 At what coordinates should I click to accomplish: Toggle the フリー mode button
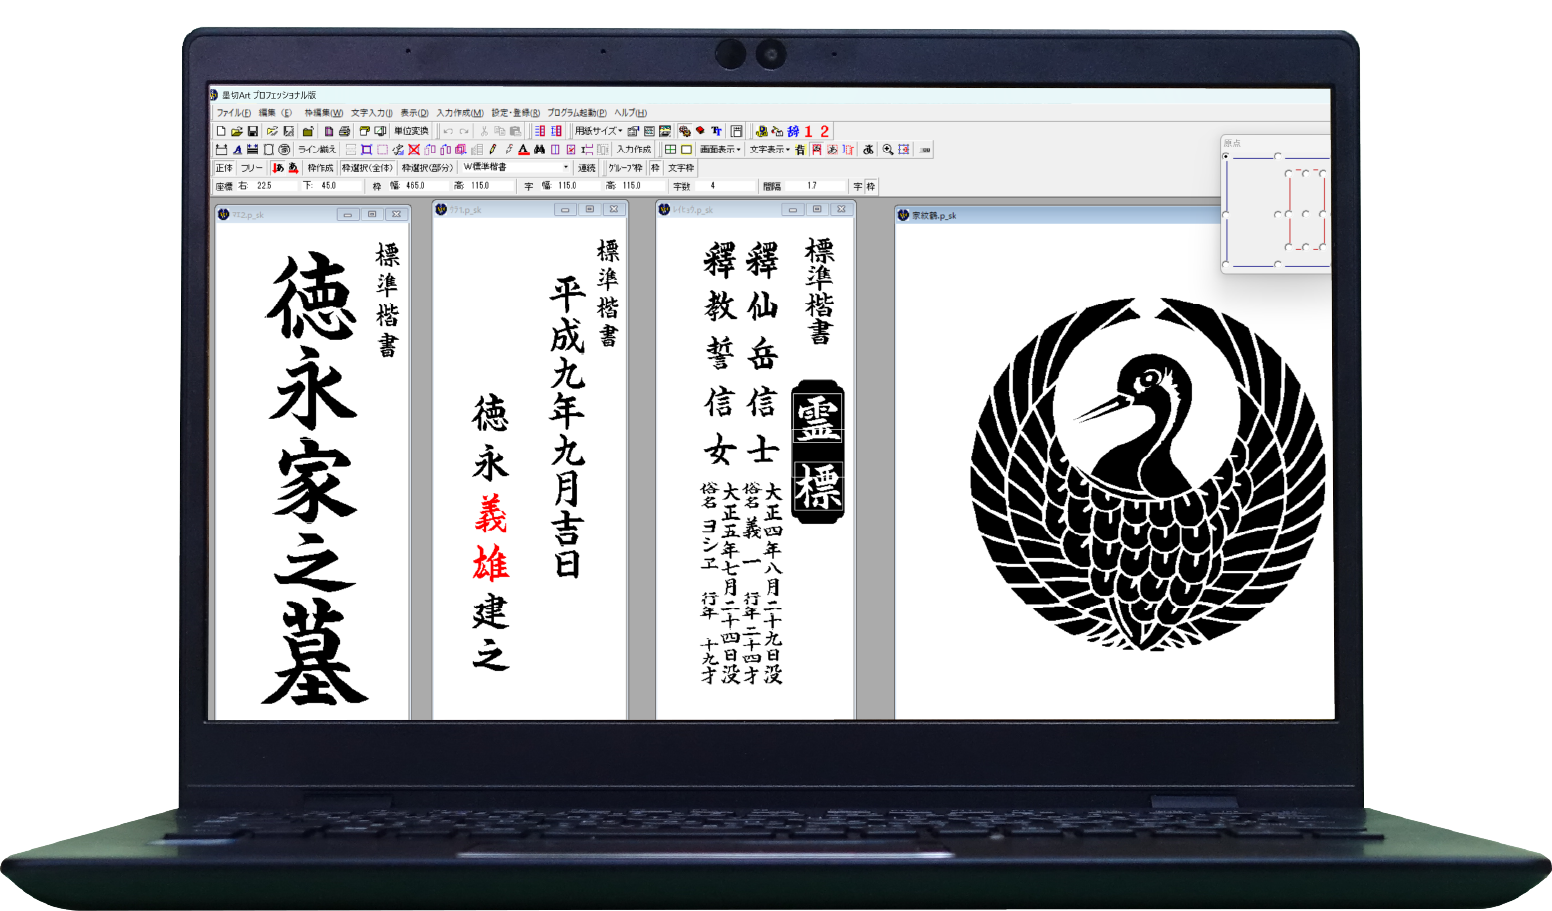click(251, 168)
